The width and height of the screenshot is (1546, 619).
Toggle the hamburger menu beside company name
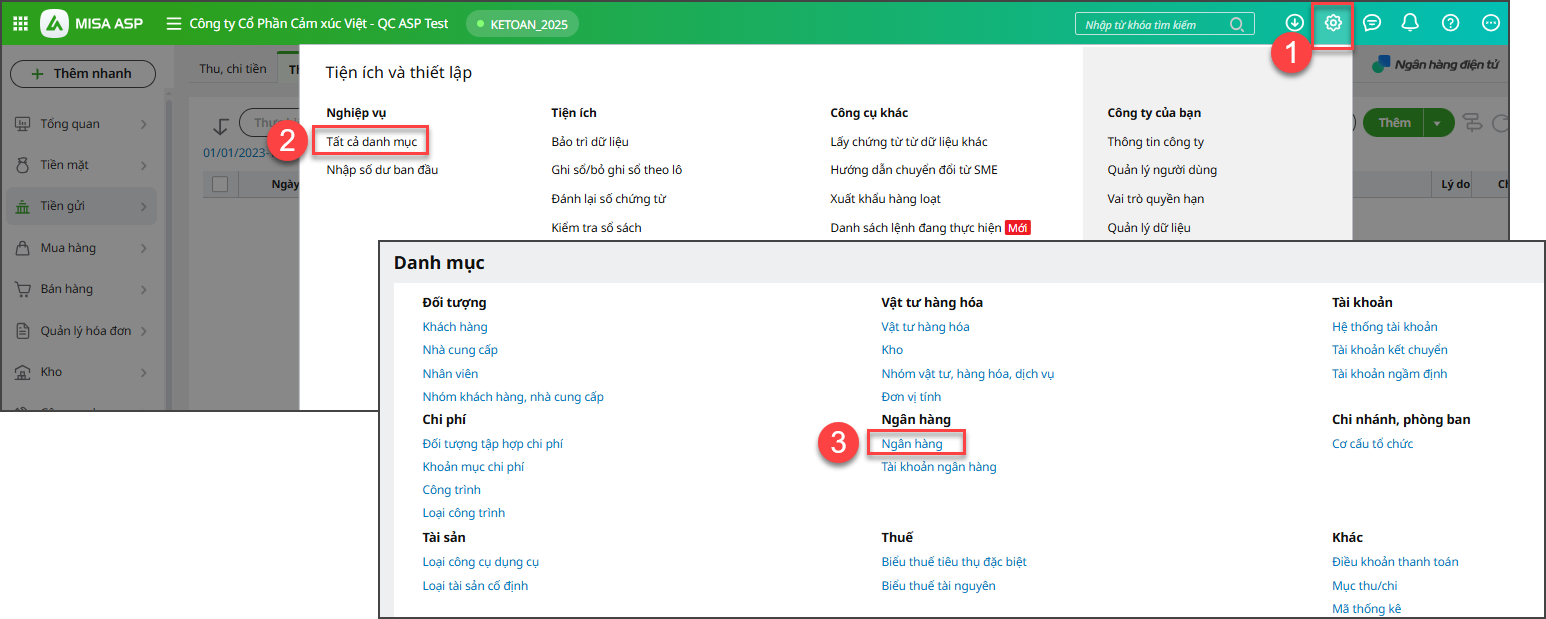pos(174,23)
